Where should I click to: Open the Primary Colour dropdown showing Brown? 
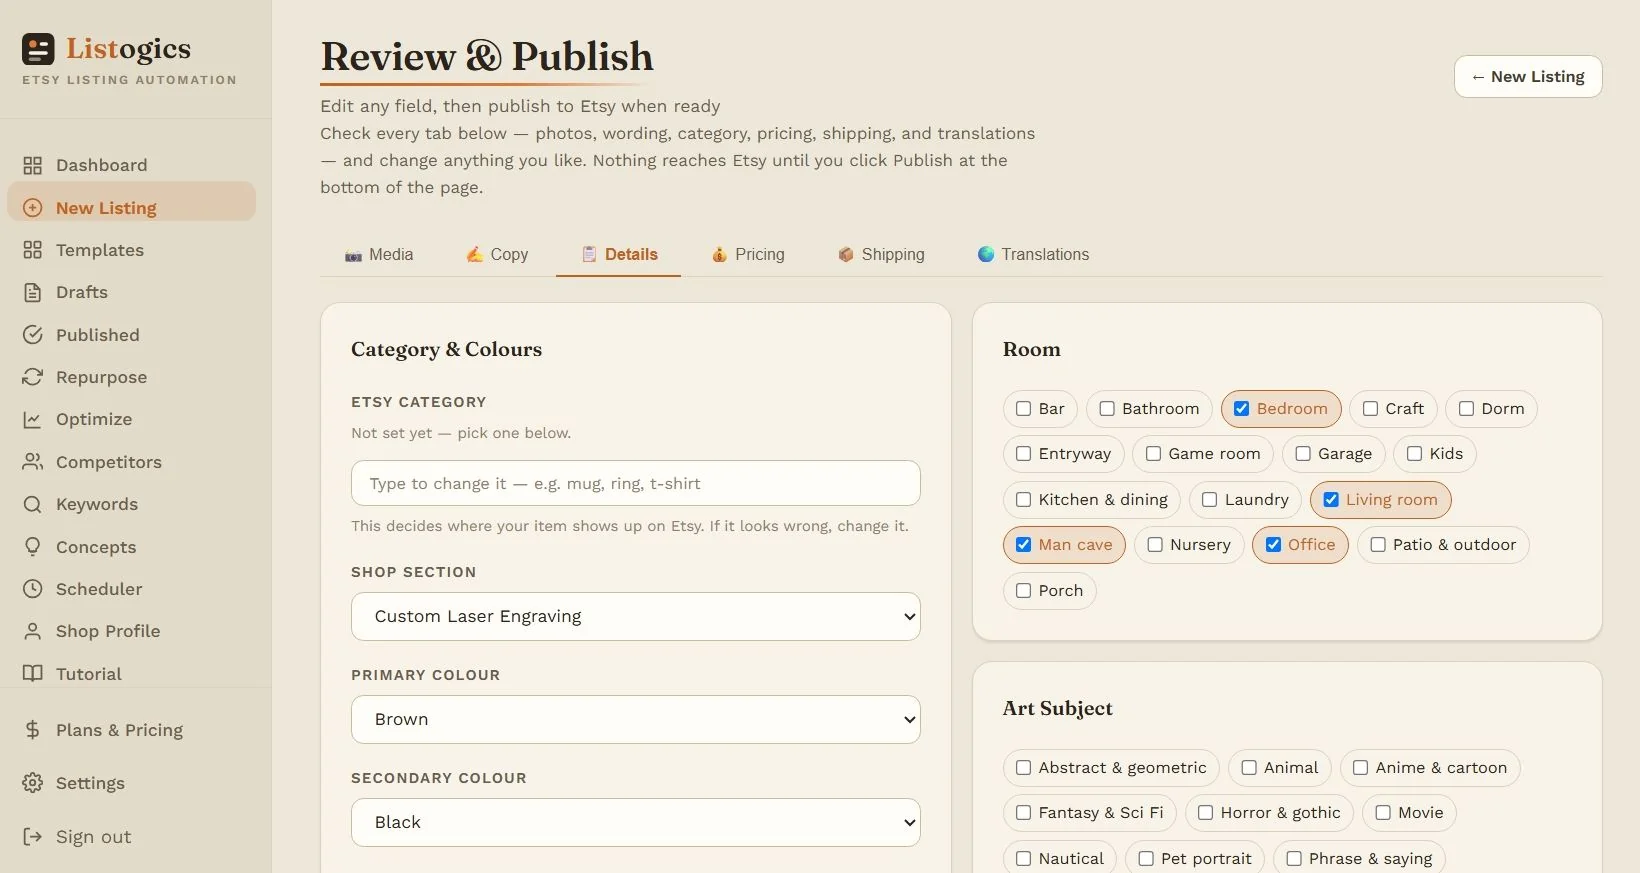(x=636, y=720)
